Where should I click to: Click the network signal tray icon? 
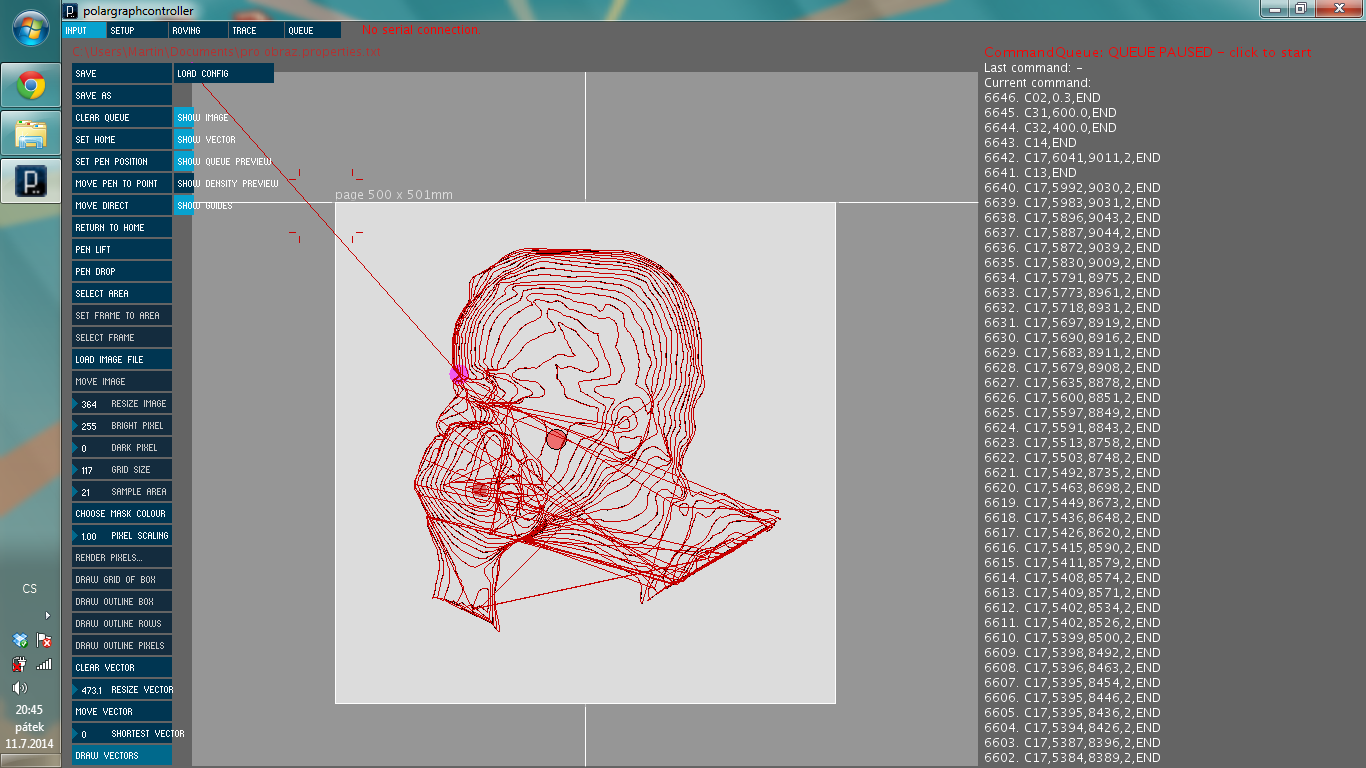pos(44,664)
